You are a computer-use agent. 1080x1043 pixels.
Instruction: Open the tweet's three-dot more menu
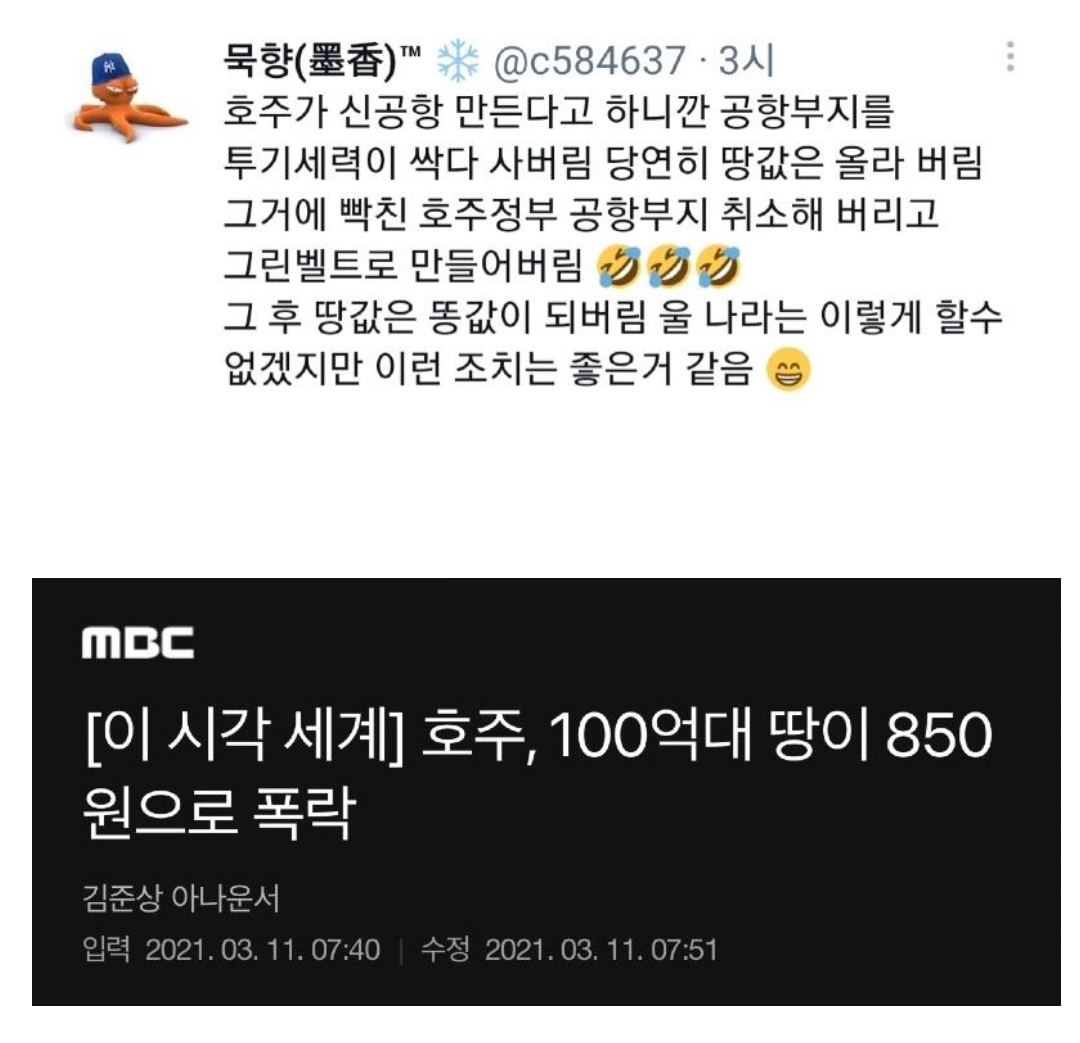click(x=1010, y=56)
